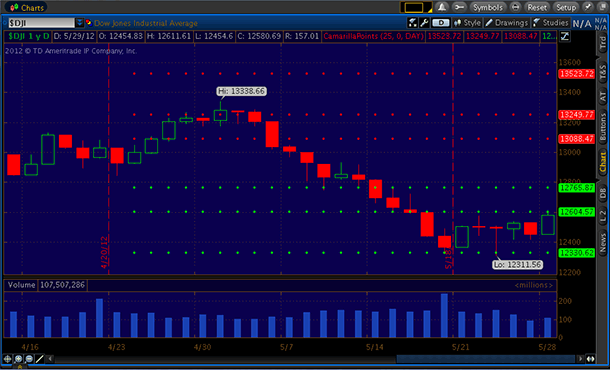Zoom out with the minus magnifier
610x370 pixels.
29,359
